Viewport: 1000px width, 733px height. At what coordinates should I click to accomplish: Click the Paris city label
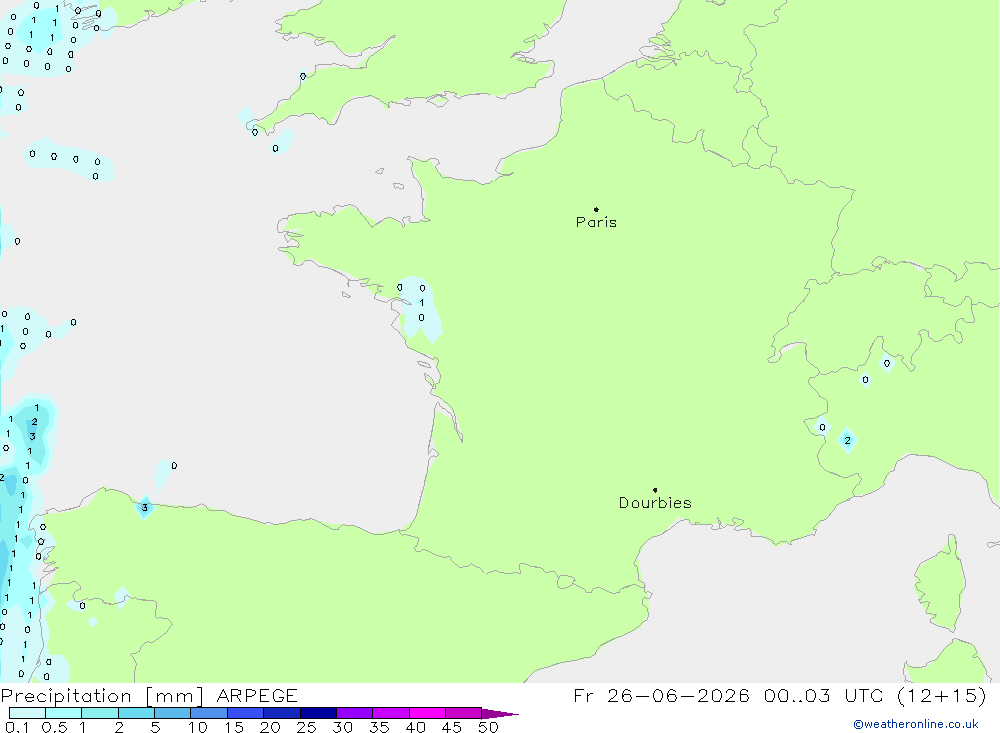pyautogui.click(x=596, y=222)
